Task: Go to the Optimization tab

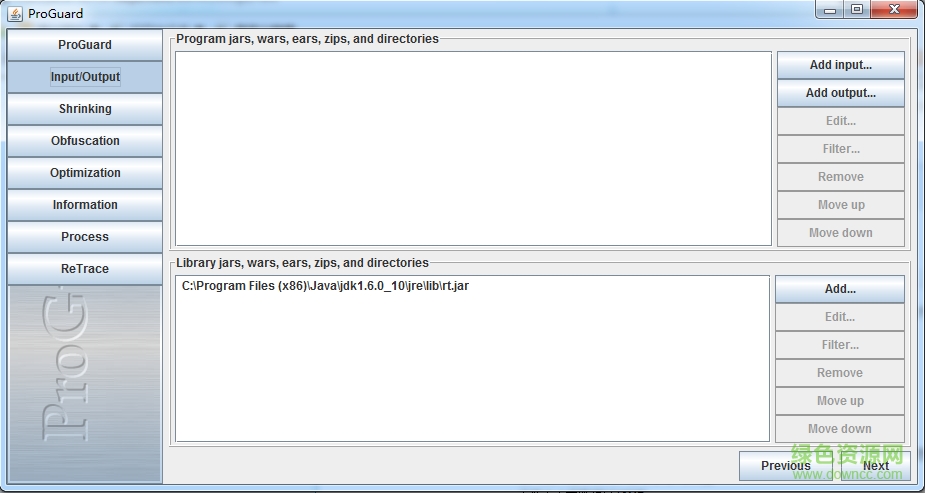Action: pyautogui.click(x=84, y=172)
